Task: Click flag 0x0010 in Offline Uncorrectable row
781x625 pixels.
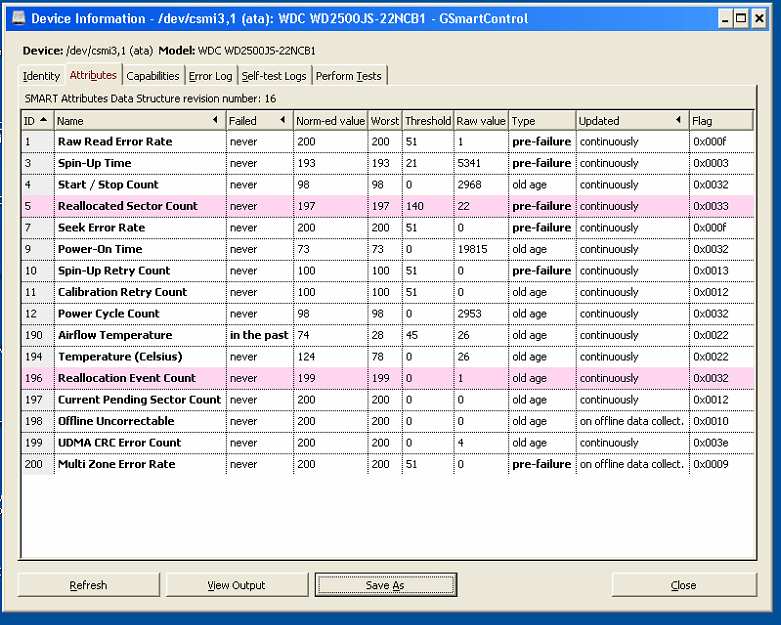Action: click(x=710, y=421)
